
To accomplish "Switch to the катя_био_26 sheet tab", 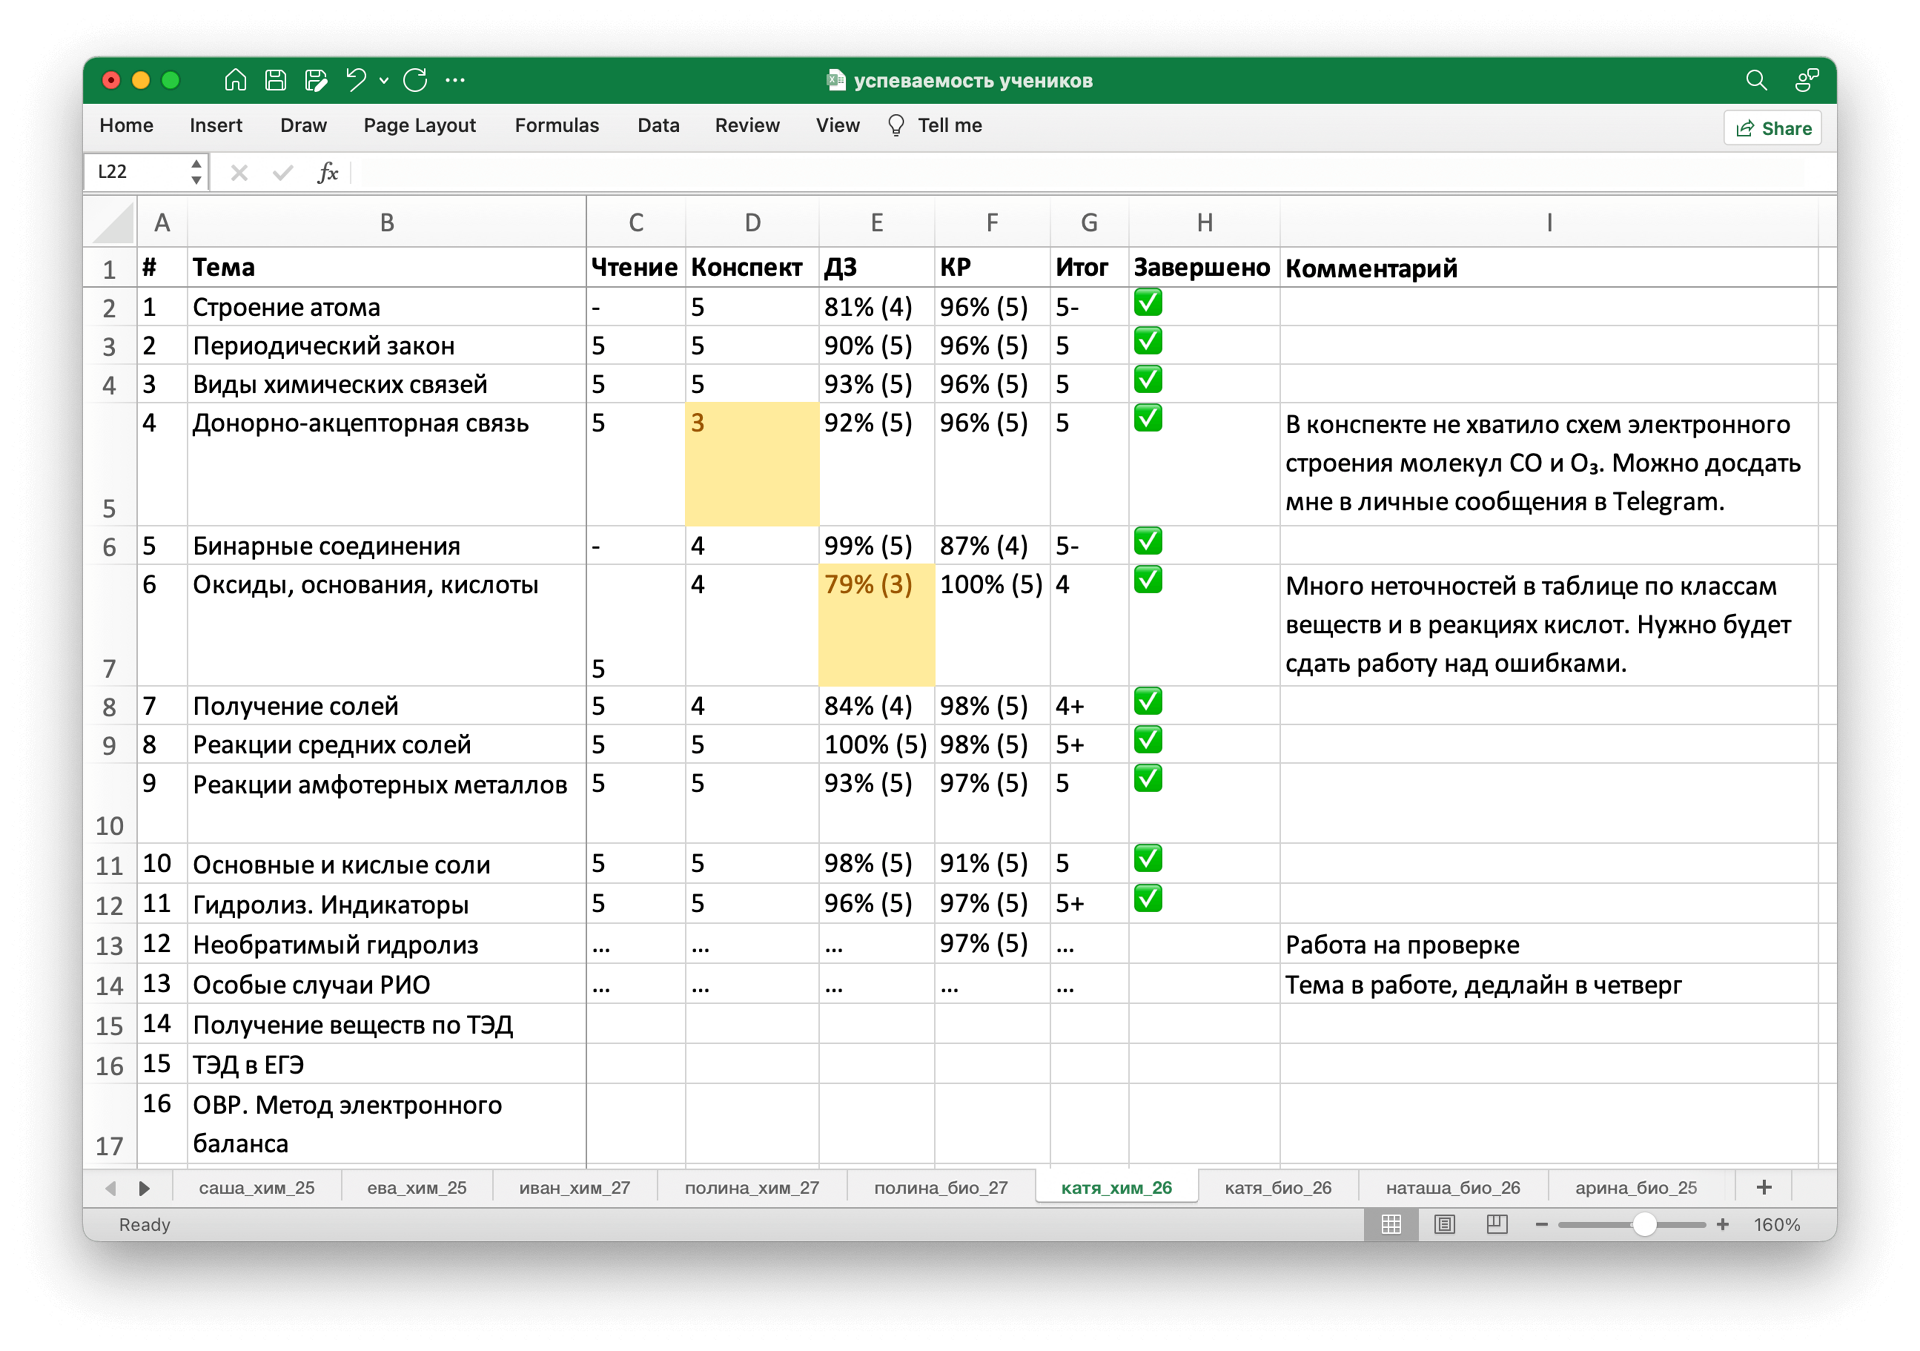I will pyautogui.click(x=1277, y=1187).
